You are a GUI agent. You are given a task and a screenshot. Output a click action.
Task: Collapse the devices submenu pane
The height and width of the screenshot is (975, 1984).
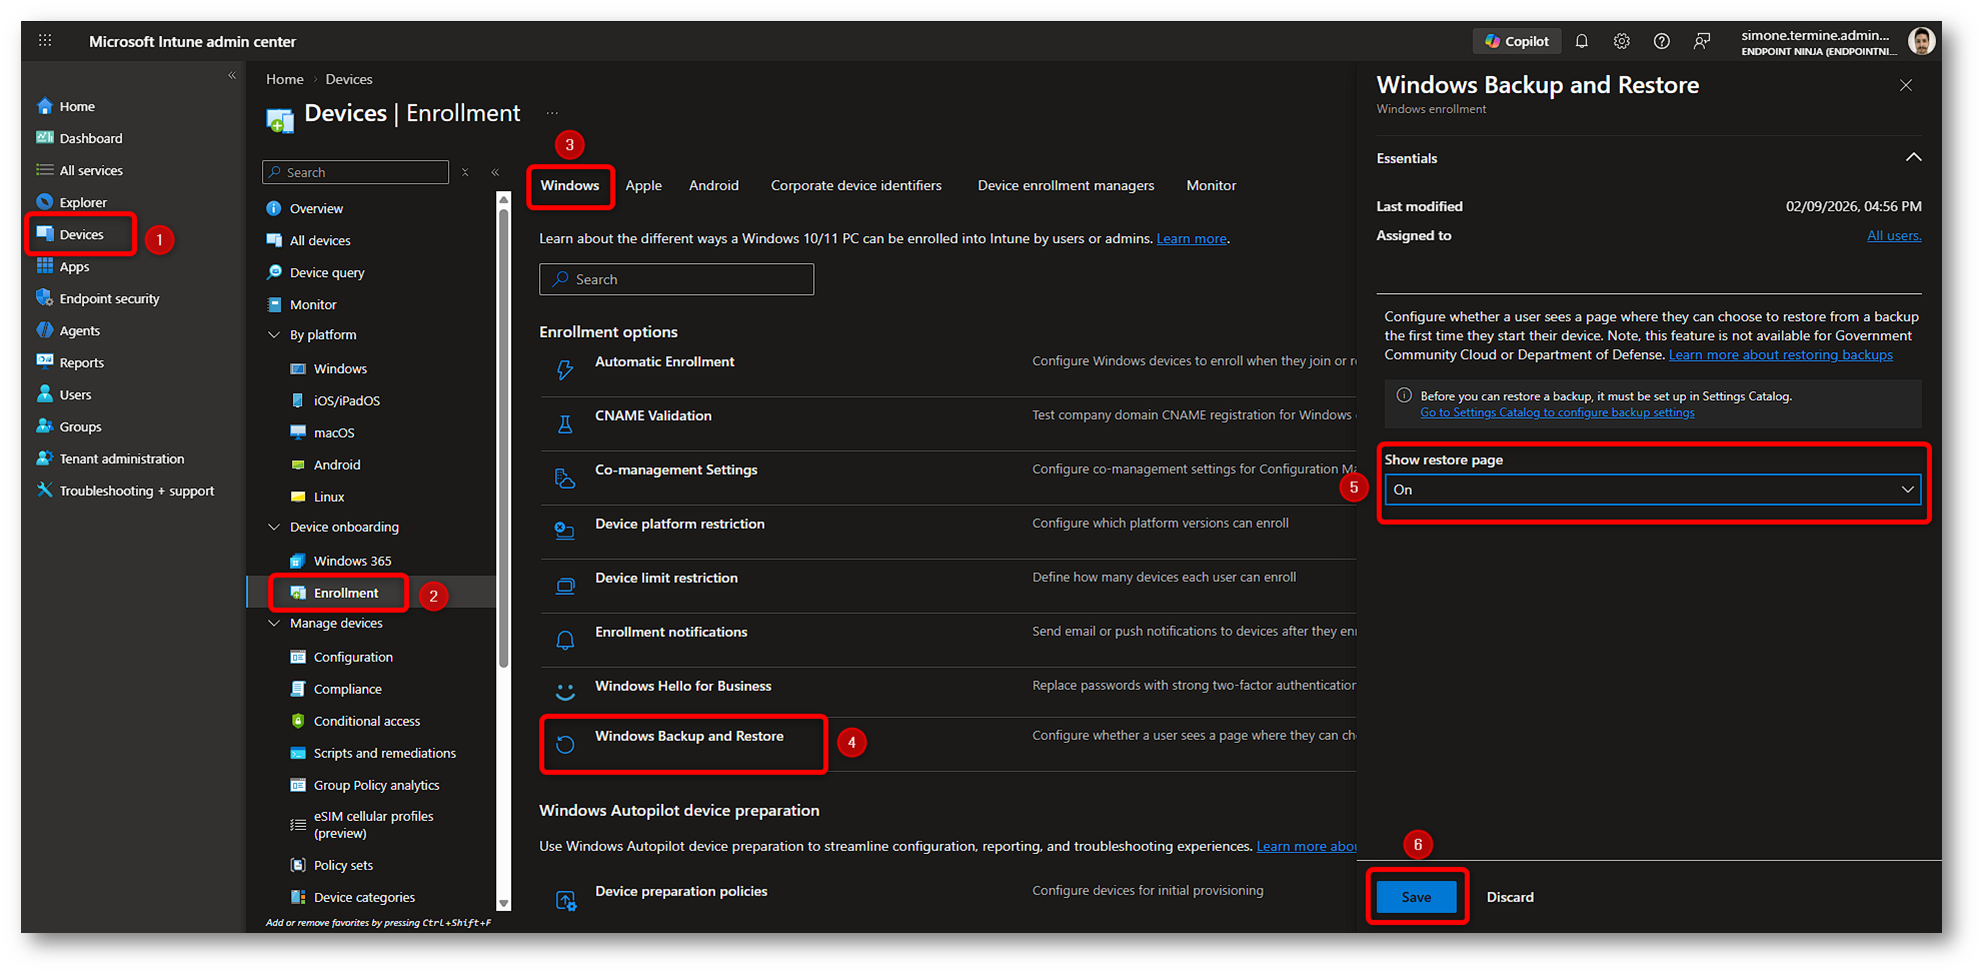495,172
